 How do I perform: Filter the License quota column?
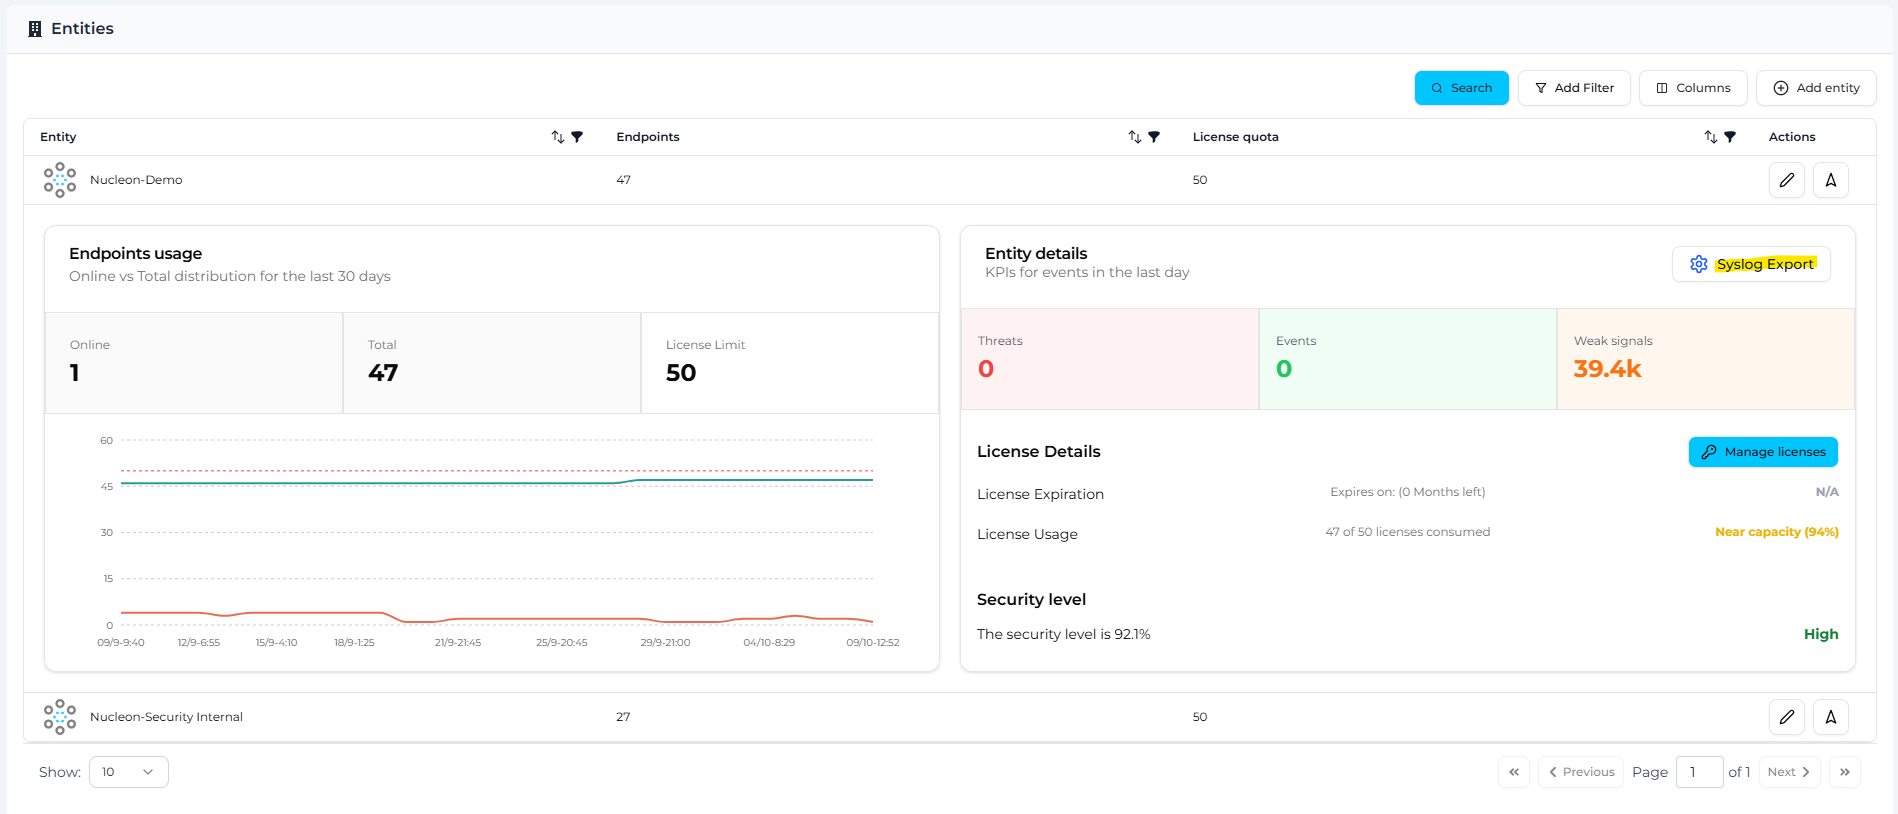coord(1730,137)
